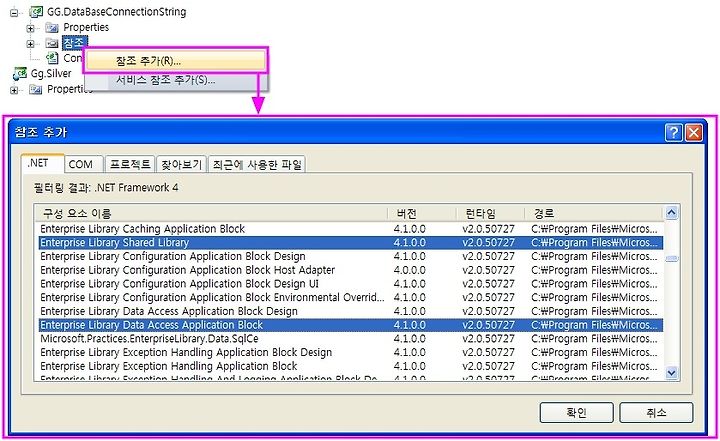Select highlighted Enterprise Library Data Access Application Block
Screen dimensions: 720x441
click(350, 325)
